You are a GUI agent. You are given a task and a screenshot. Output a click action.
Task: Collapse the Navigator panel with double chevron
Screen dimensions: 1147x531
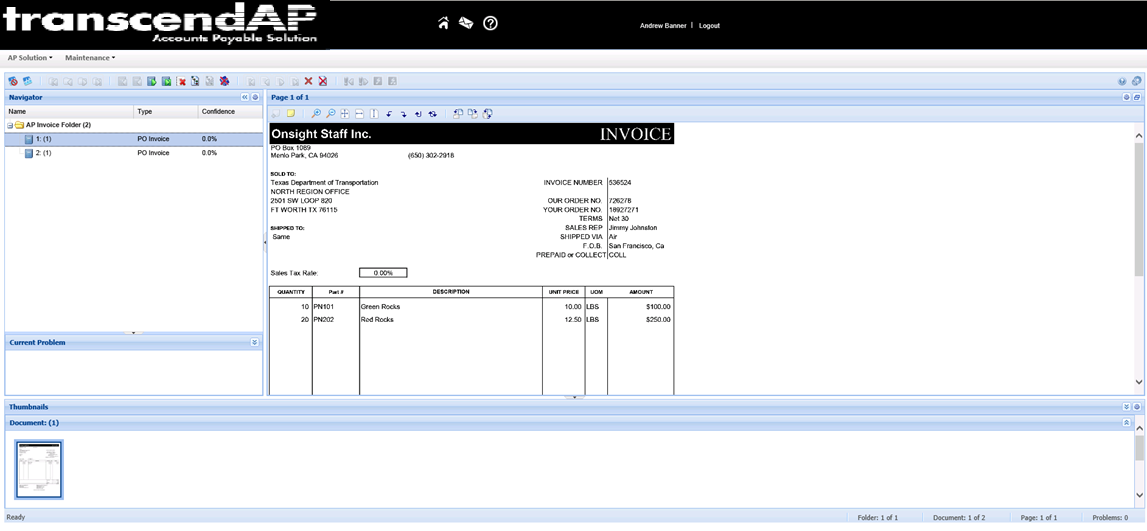click(245, 97)
